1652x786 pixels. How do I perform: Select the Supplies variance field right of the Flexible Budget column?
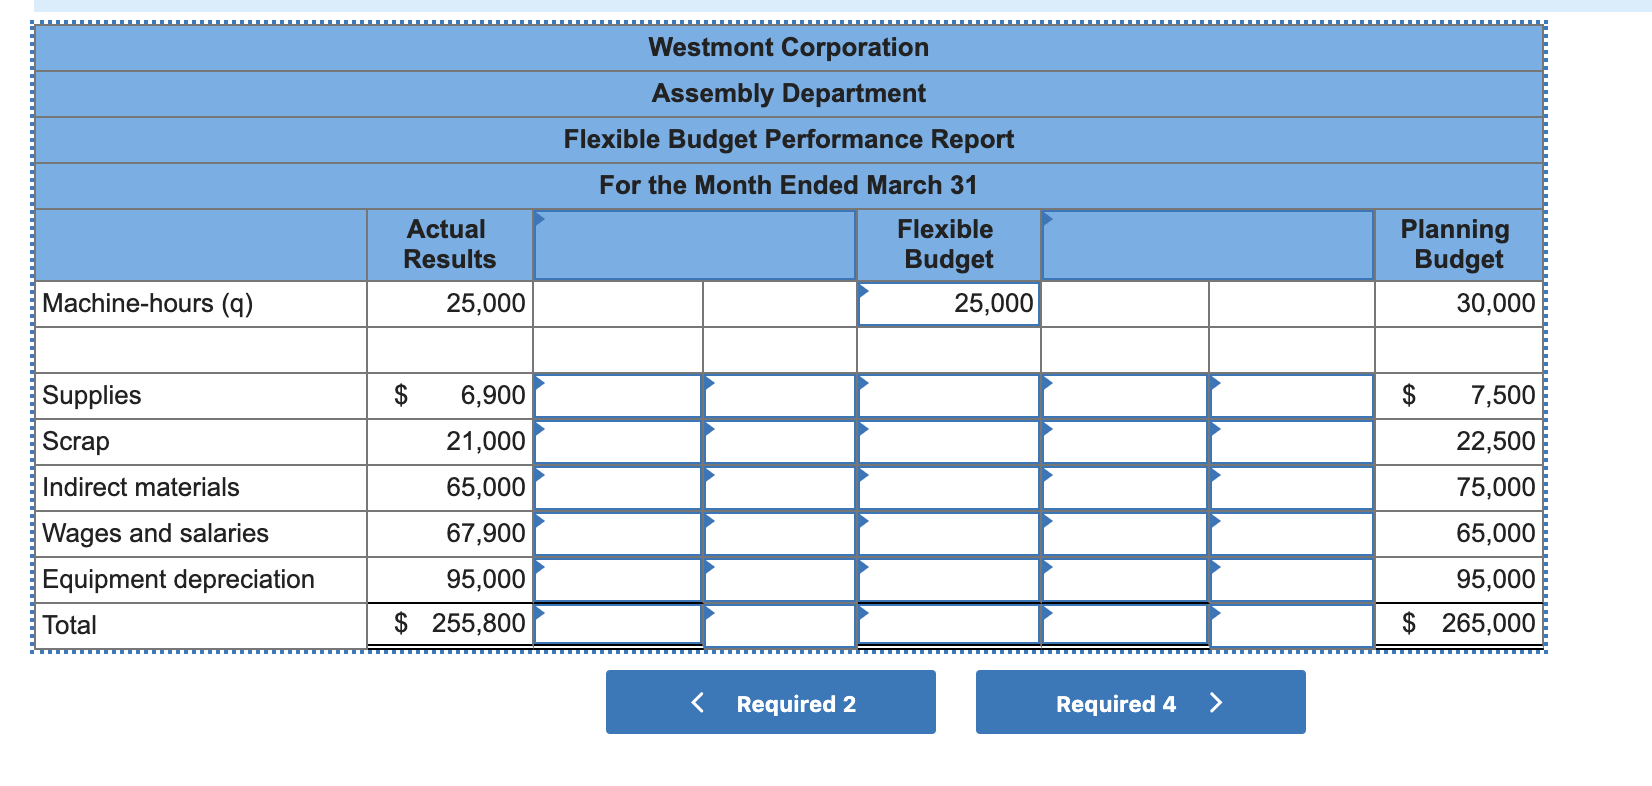coord(1125,396)
